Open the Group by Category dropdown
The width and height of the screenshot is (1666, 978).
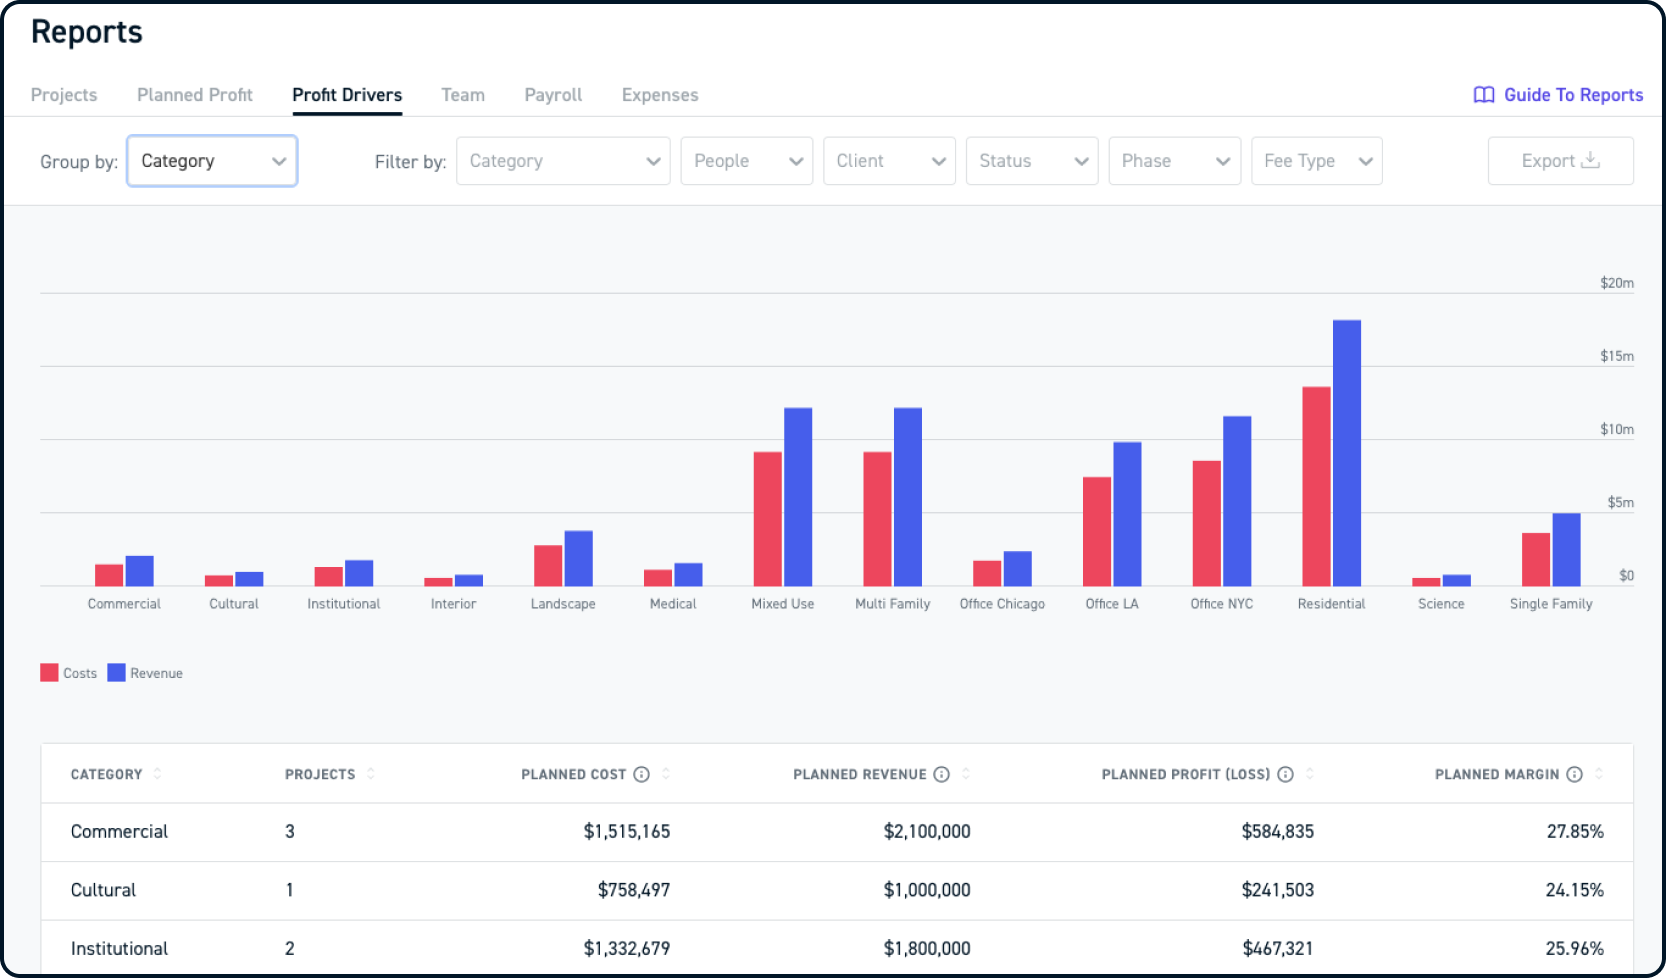pyautogui.click(x=212, y=161)
